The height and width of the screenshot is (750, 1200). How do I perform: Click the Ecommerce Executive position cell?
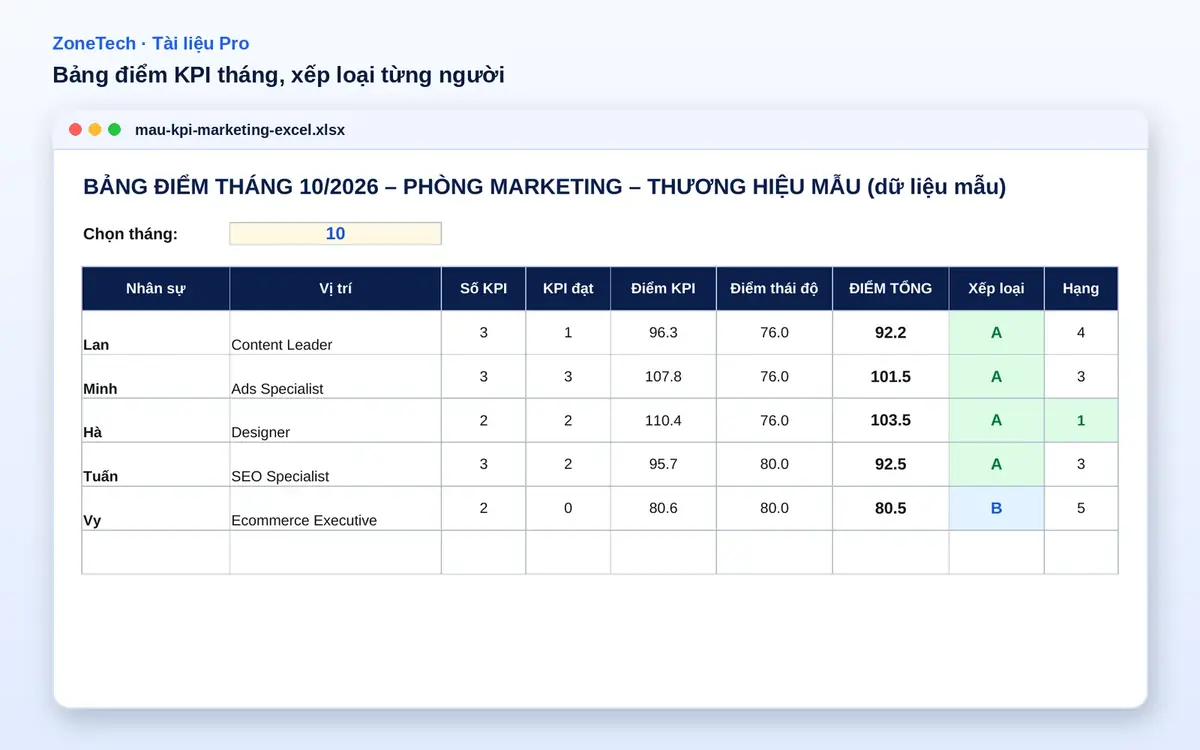pyautogui.click(x=336, y=509)
